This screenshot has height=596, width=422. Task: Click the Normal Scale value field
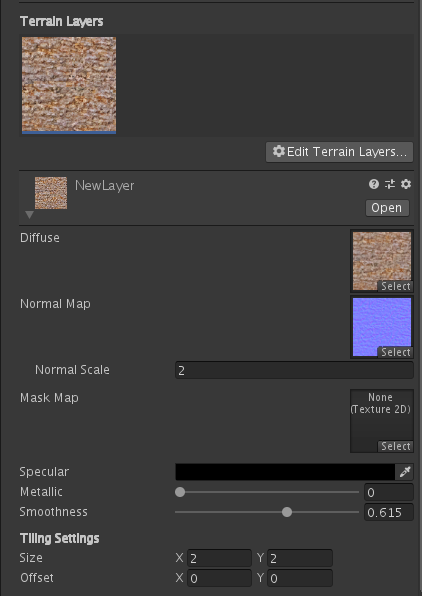[294, 370]
